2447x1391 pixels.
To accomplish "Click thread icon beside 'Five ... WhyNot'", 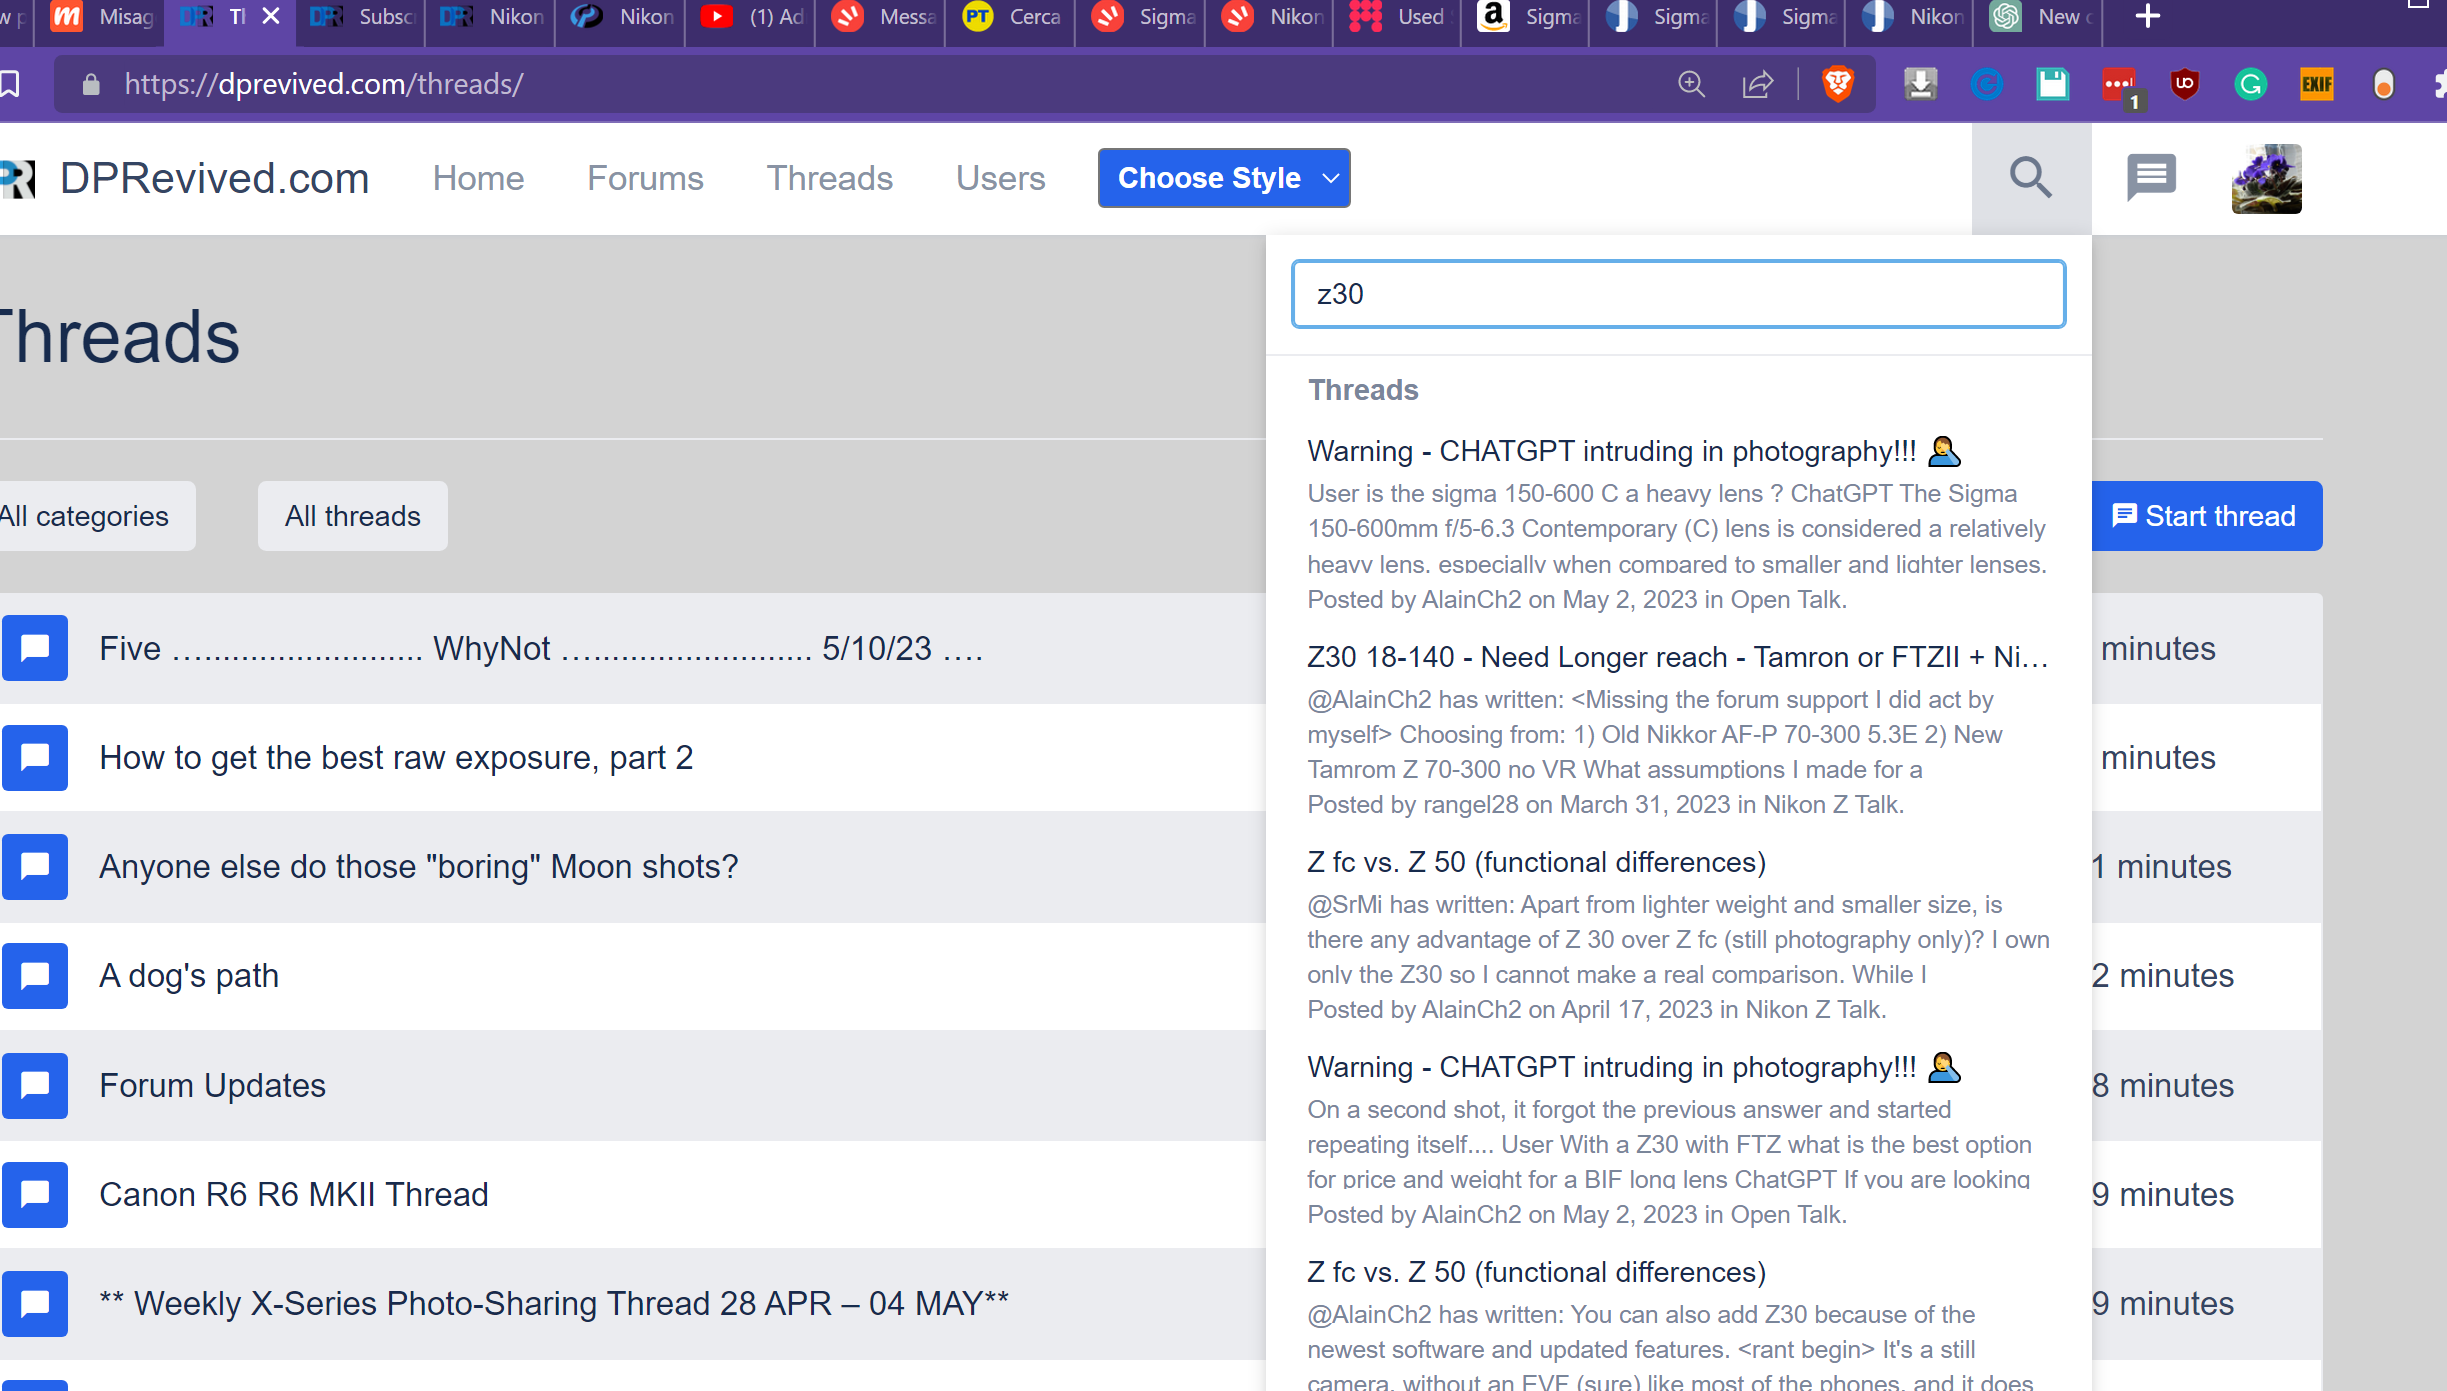I will pyautogui.click(x=35, y=648).
